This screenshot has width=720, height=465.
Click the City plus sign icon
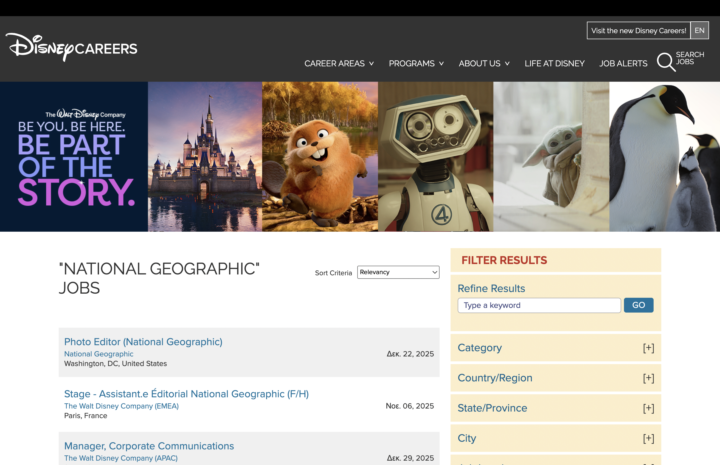click(x=648, y=438)
